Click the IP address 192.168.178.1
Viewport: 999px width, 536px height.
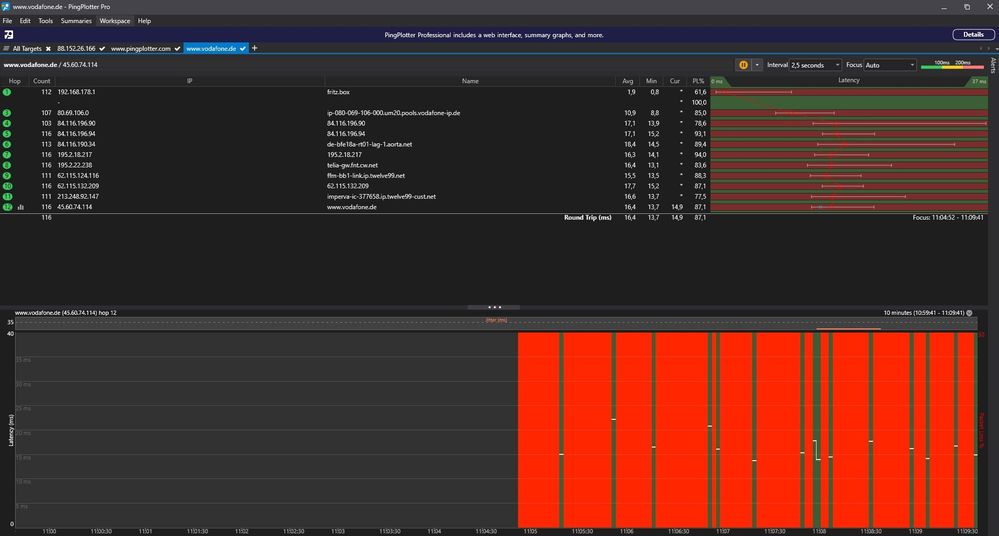pyautogui.click(x=76, y=92)
